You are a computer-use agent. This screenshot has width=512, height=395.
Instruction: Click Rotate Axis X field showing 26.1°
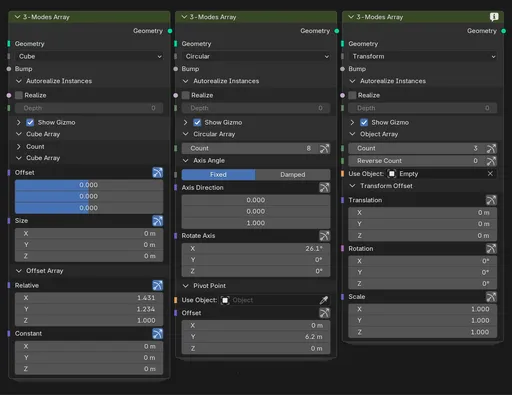(256, 248)
